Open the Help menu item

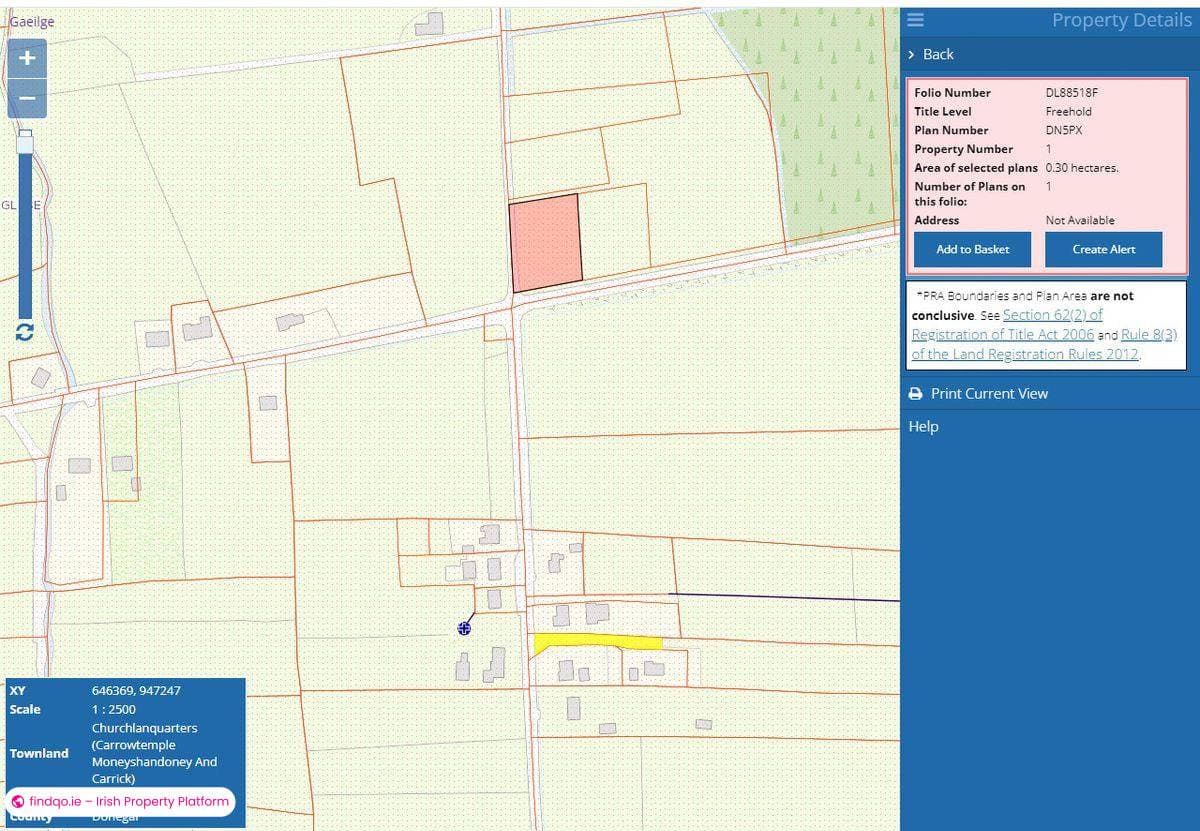pos(923,426)
